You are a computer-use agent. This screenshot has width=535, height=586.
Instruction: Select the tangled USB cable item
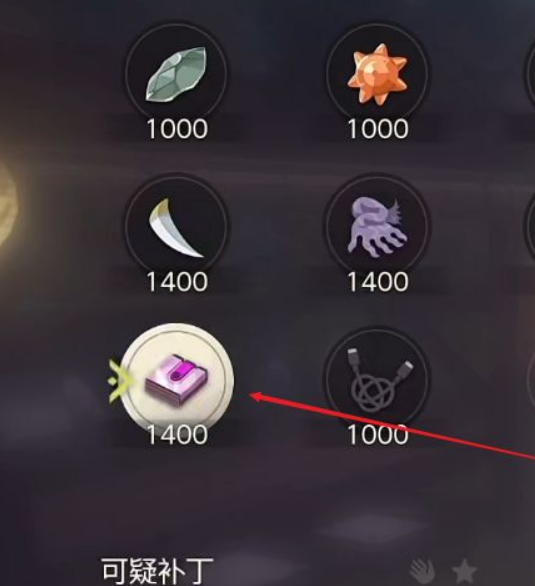tap(377, 380)
